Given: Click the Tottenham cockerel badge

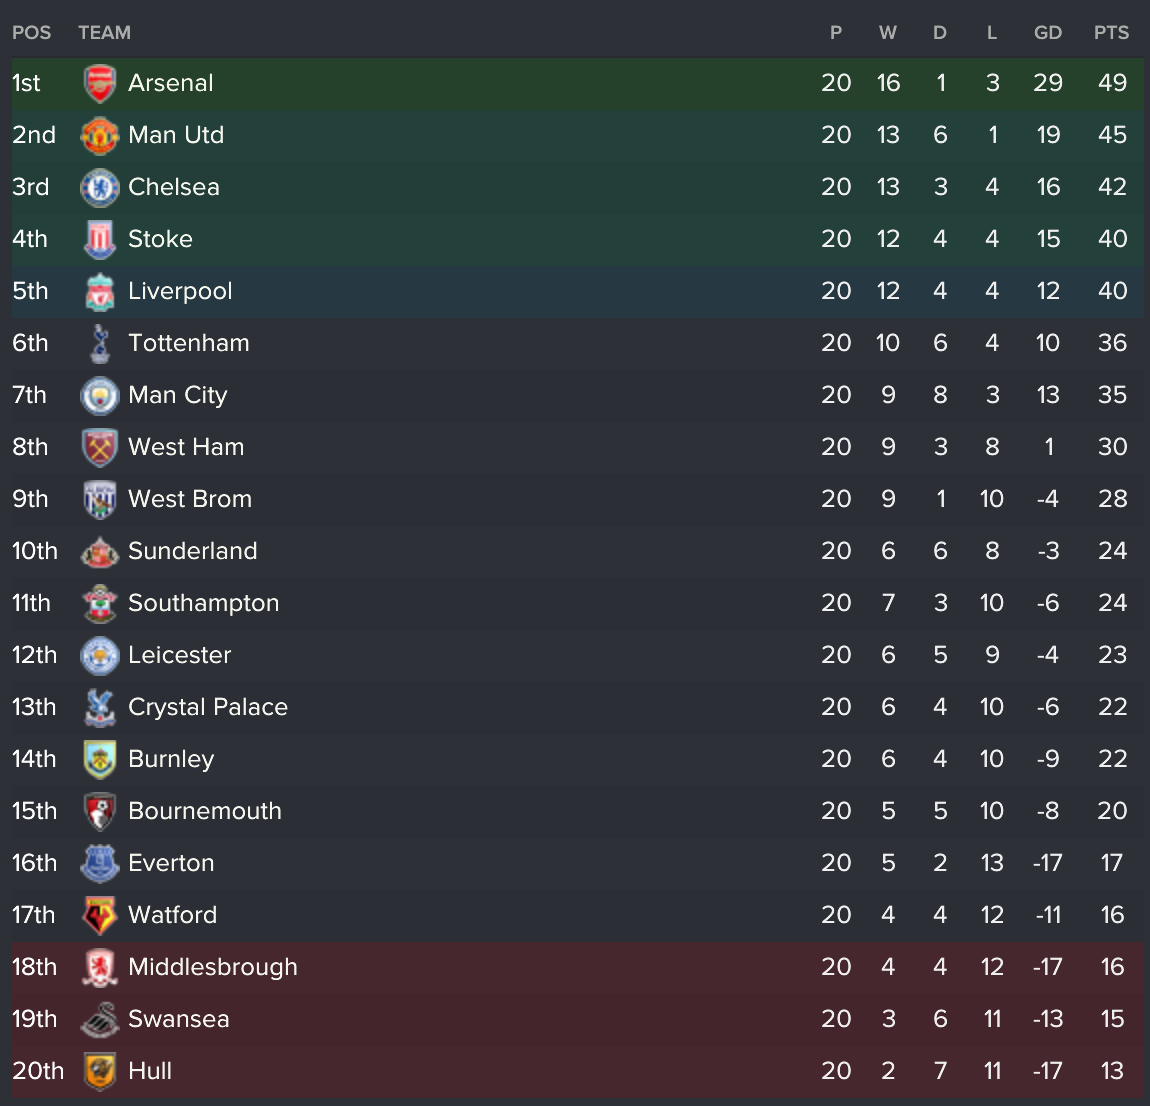Looking at the screenshot, I should (99, 344).
